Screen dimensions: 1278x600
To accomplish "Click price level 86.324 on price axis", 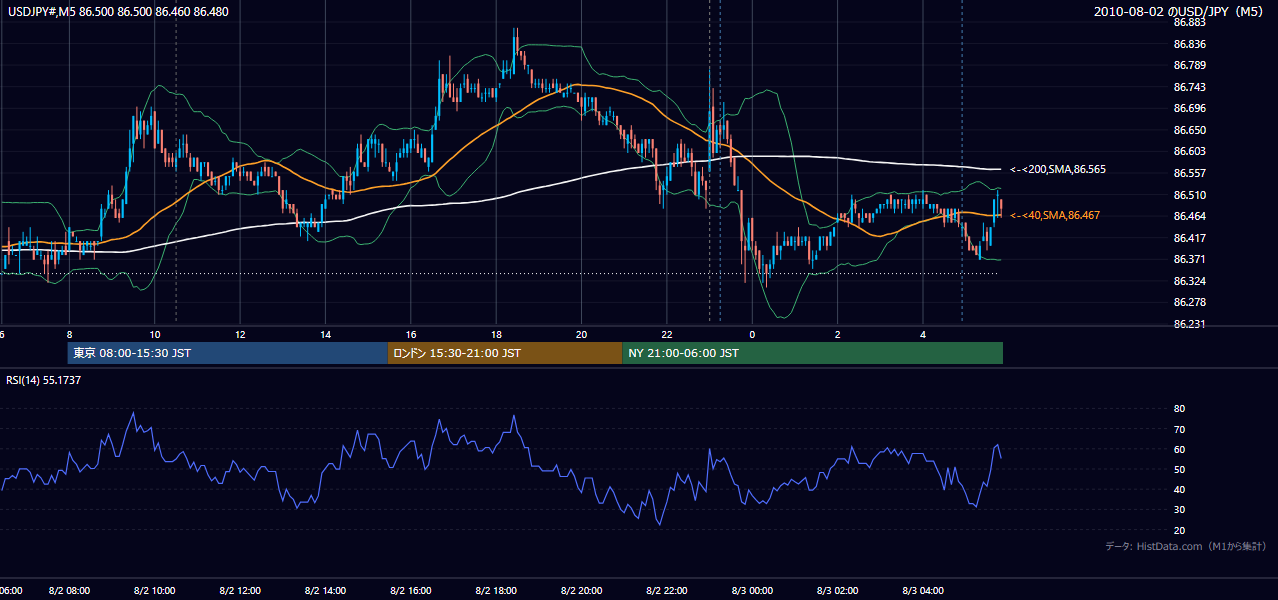I will tap(1189, 281).
